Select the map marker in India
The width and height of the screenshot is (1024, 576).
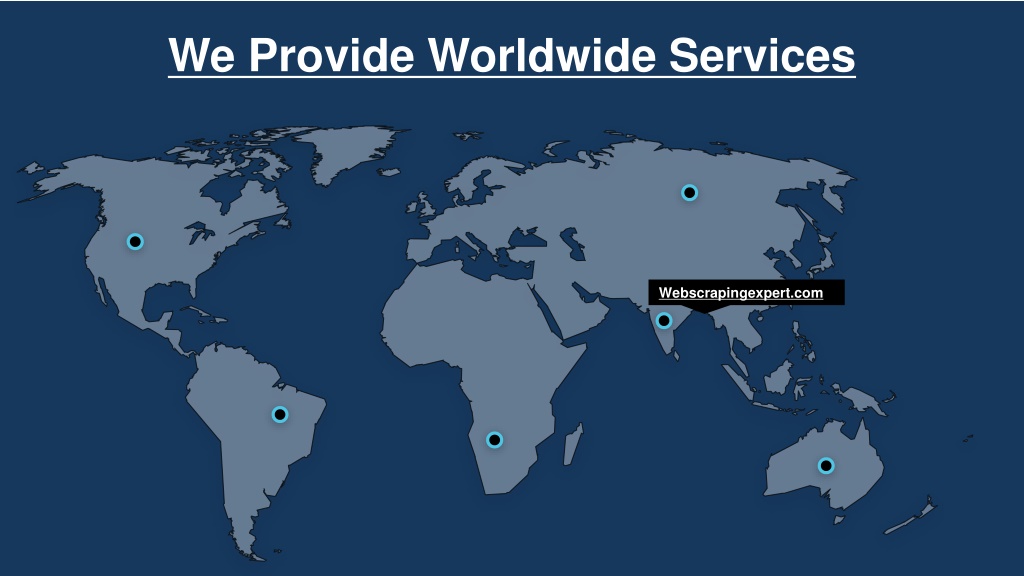(x=664, y=321)
